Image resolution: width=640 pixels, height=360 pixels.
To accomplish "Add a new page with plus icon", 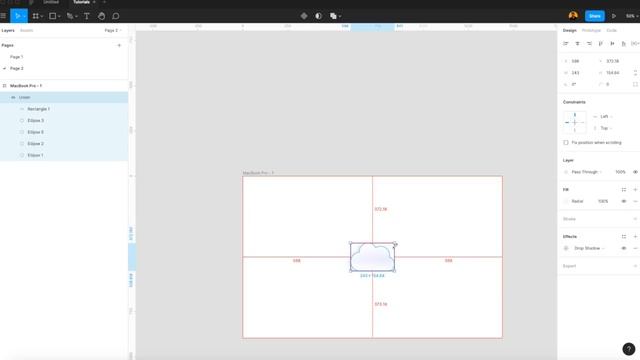I will [x=119, y=45].
